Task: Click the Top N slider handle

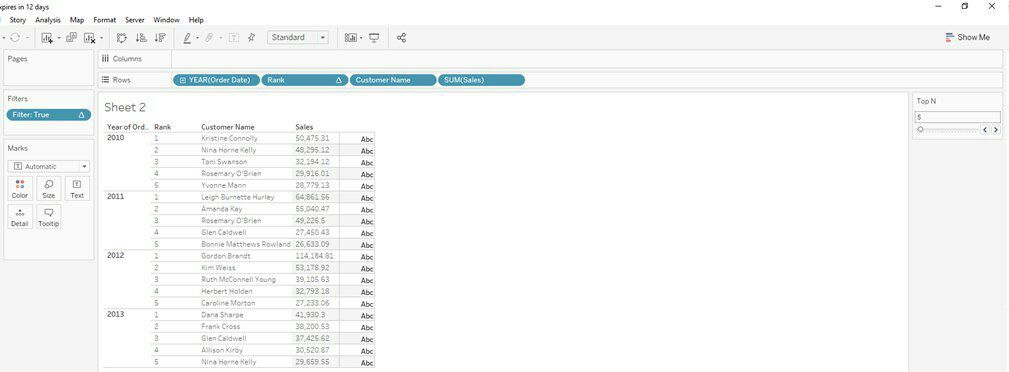Action: coord(920,129)
